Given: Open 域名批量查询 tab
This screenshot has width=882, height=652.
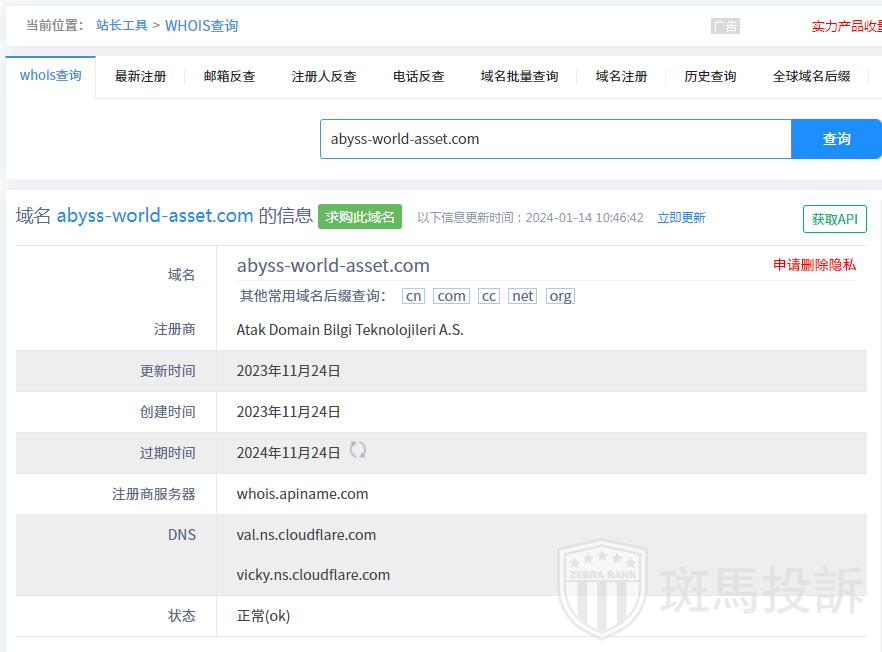Looking at the screenshot, I should (x=520, y=76).
